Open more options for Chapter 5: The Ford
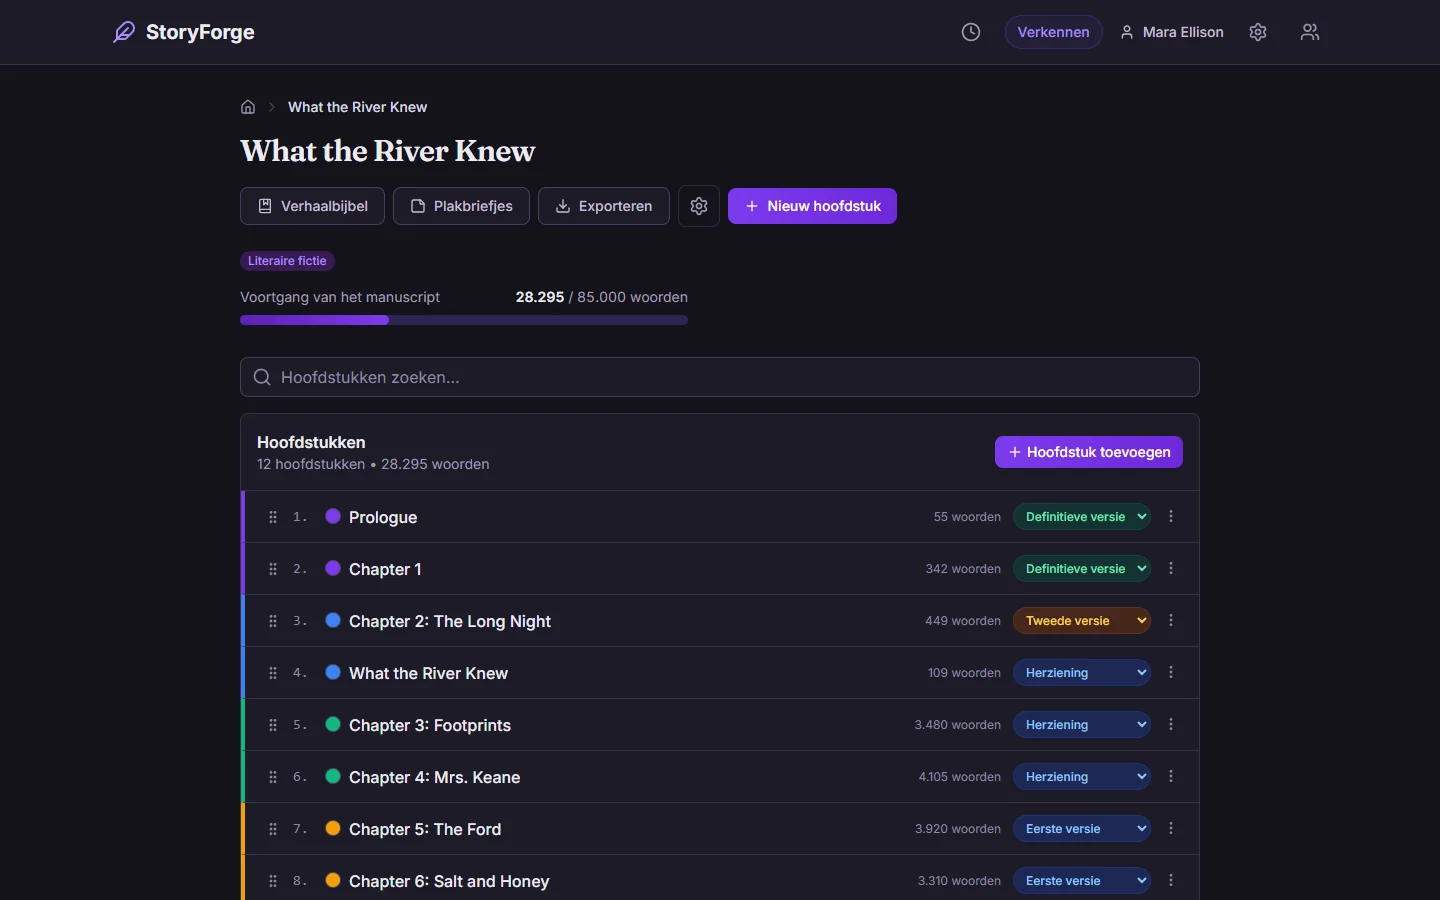1440x900 pixels. tap(1171, 829)
